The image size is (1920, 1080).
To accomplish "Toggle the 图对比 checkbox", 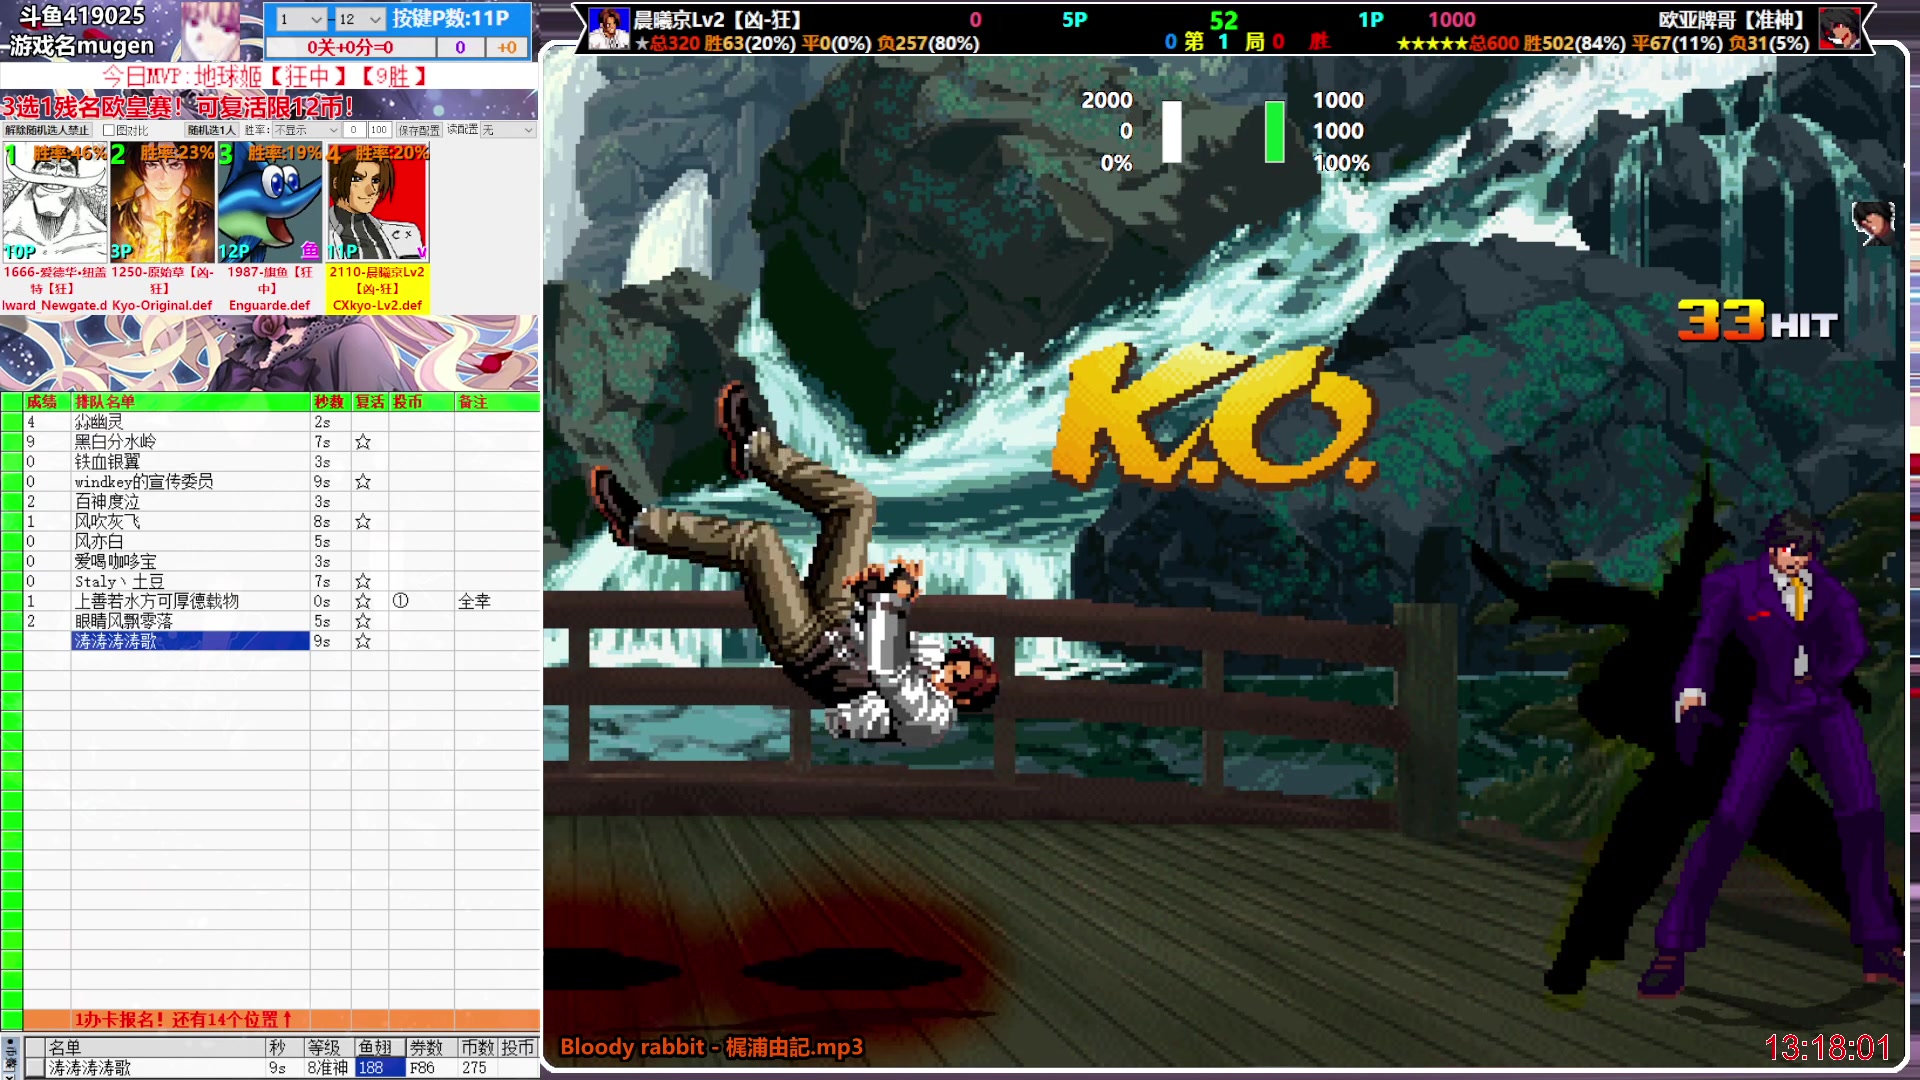I will [109, 130].
